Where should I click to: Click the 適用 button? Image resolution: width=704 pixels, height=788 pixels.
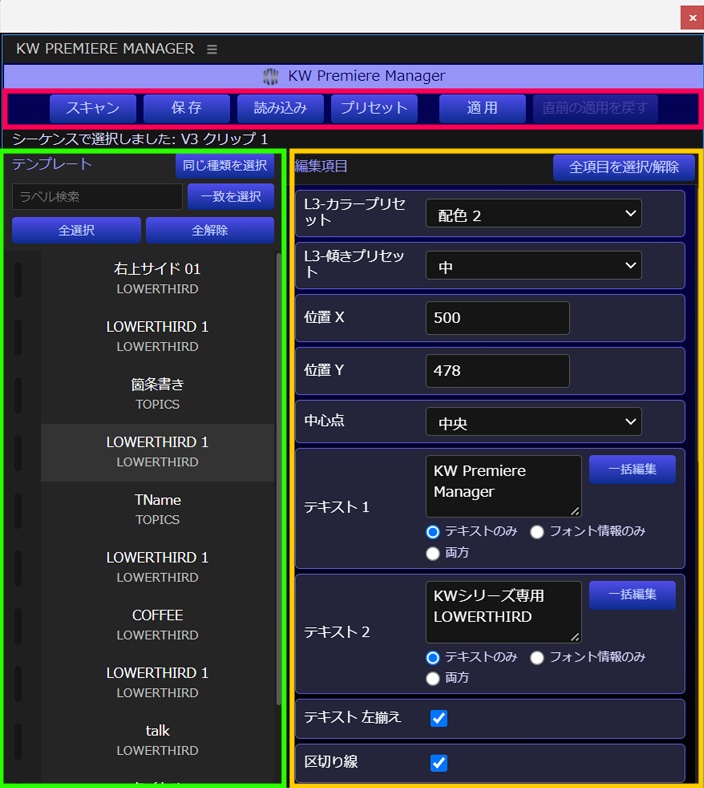(x=482, y=108)
